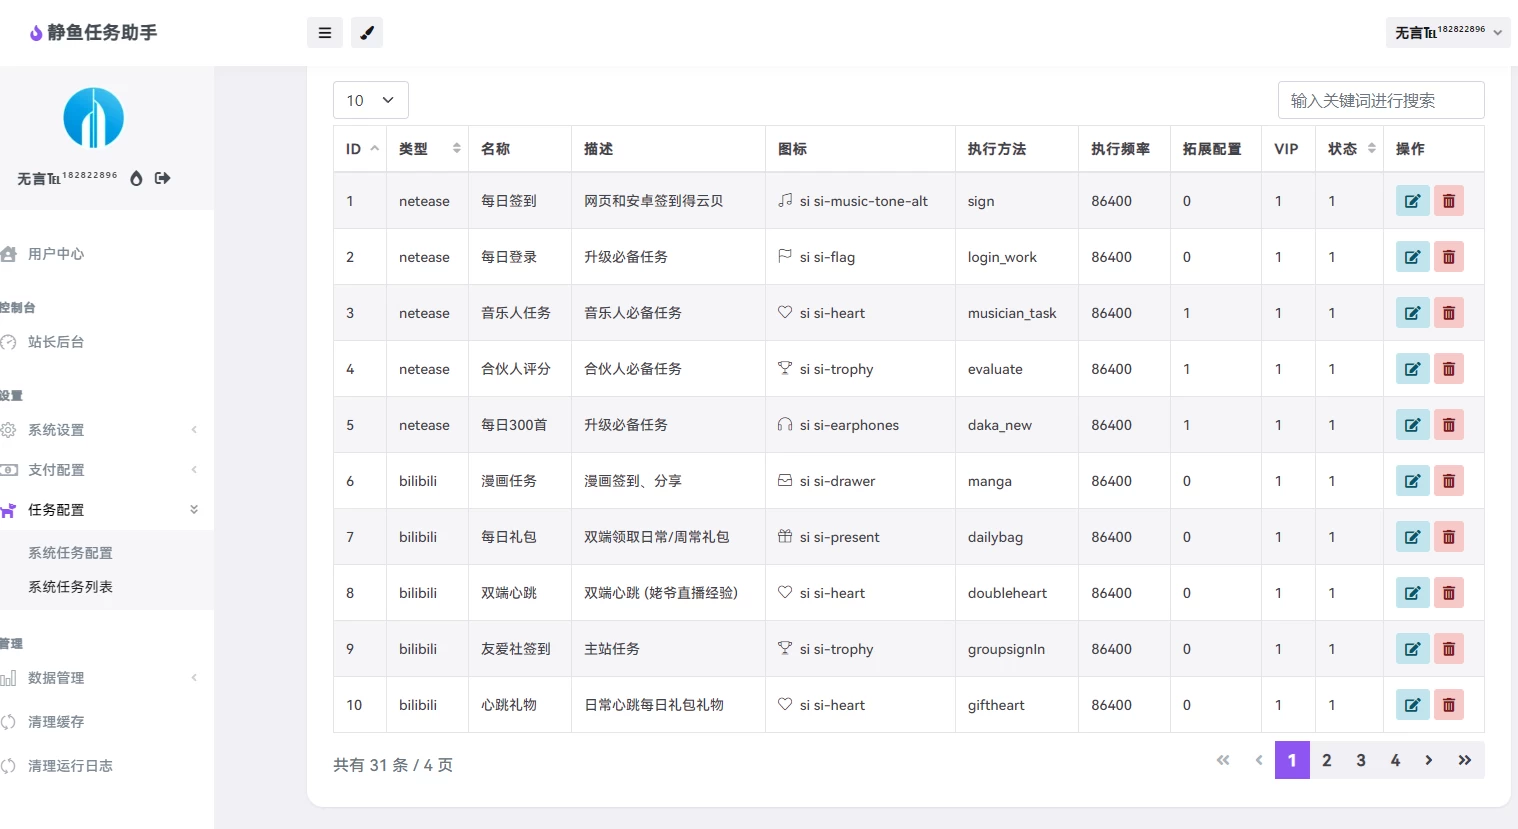This screenshot has width=1518, height=829.
Task: Delete the 每日300首 task row
Action: coord(1448,425)
